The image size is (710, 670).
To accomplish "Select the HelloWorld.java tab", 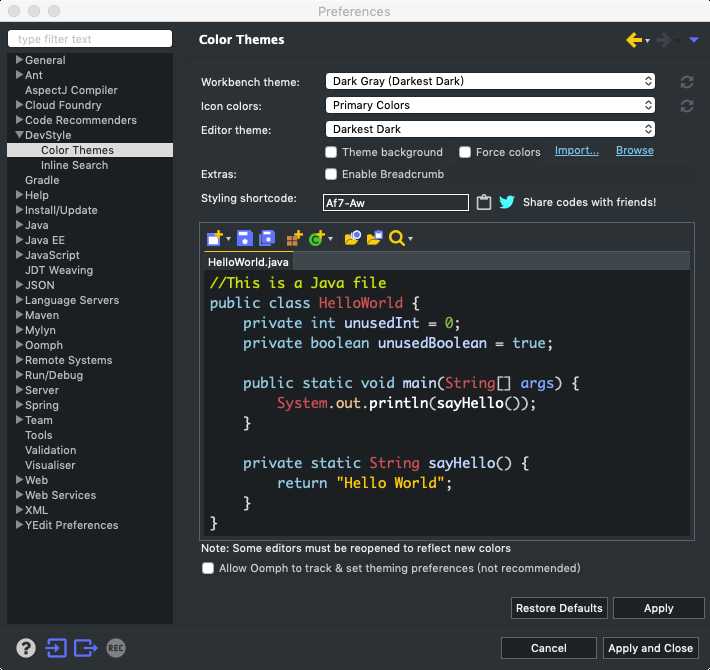I will coord(248,262).
